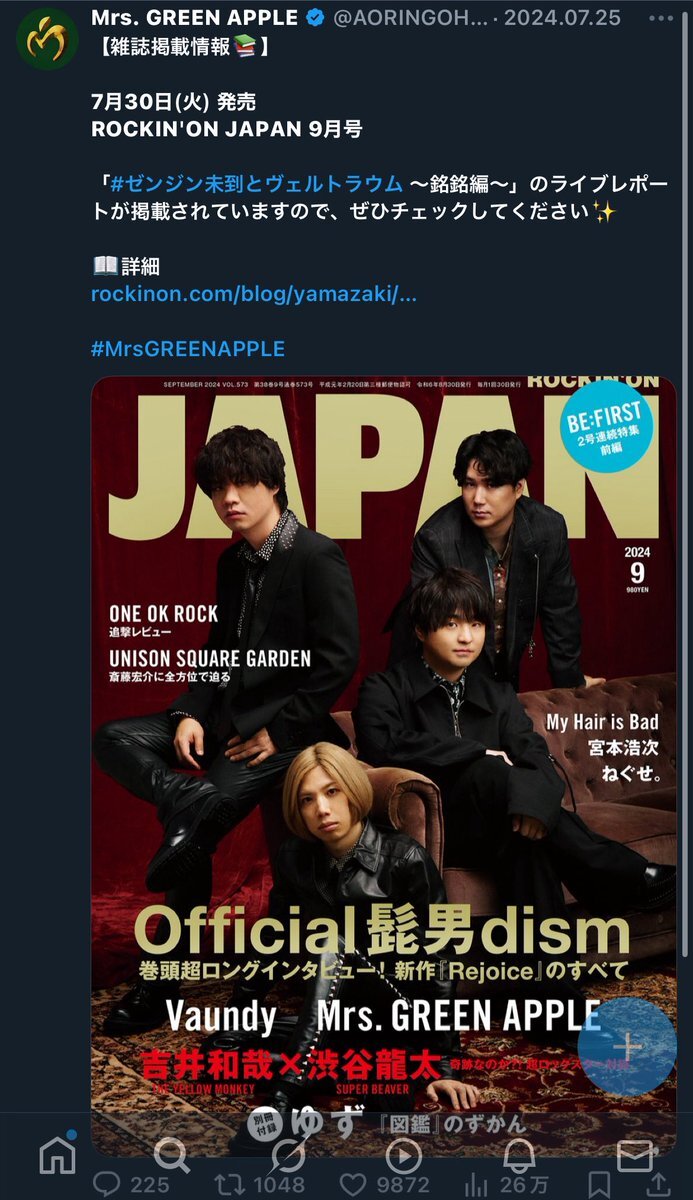
Task: Open Notifications bell icon
Action: (519, 1156)
